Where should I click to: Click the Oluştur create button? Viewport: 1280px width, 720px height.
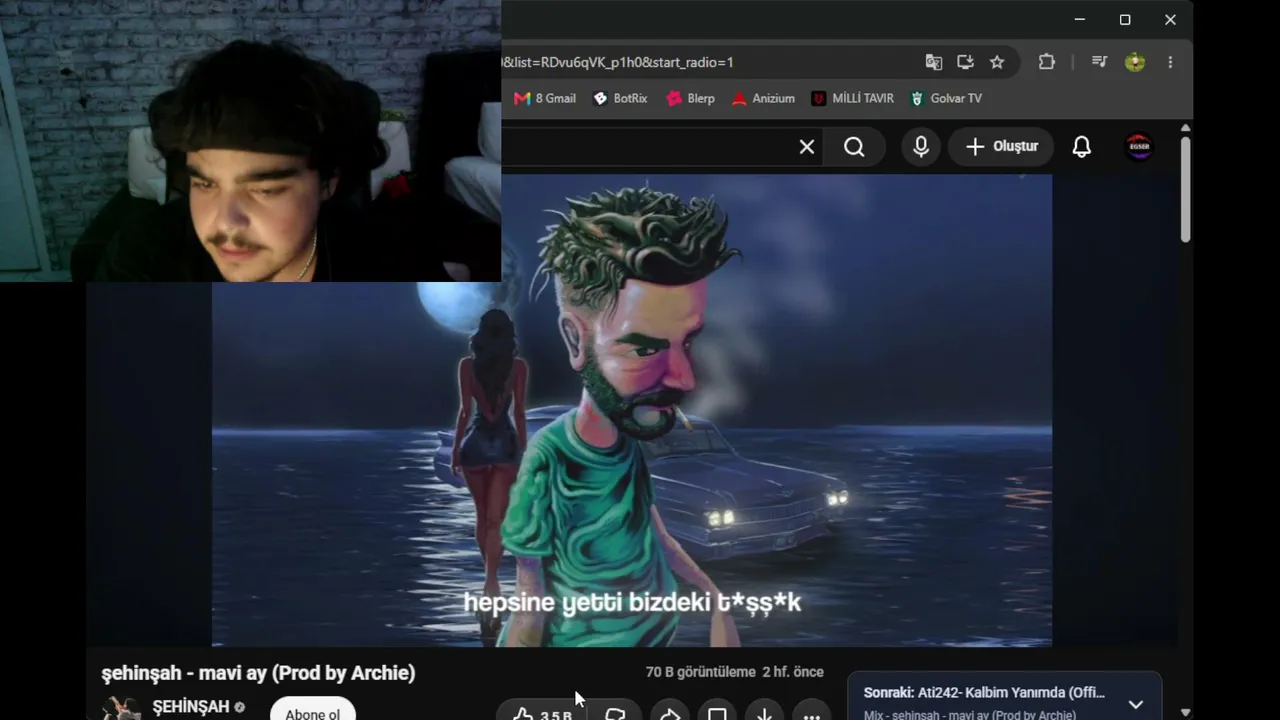1000,147
